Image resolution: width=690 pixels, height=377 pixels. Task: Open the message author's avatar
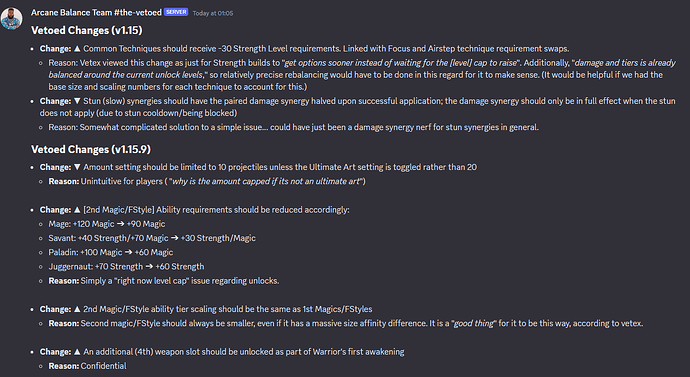tap(11, 18)
